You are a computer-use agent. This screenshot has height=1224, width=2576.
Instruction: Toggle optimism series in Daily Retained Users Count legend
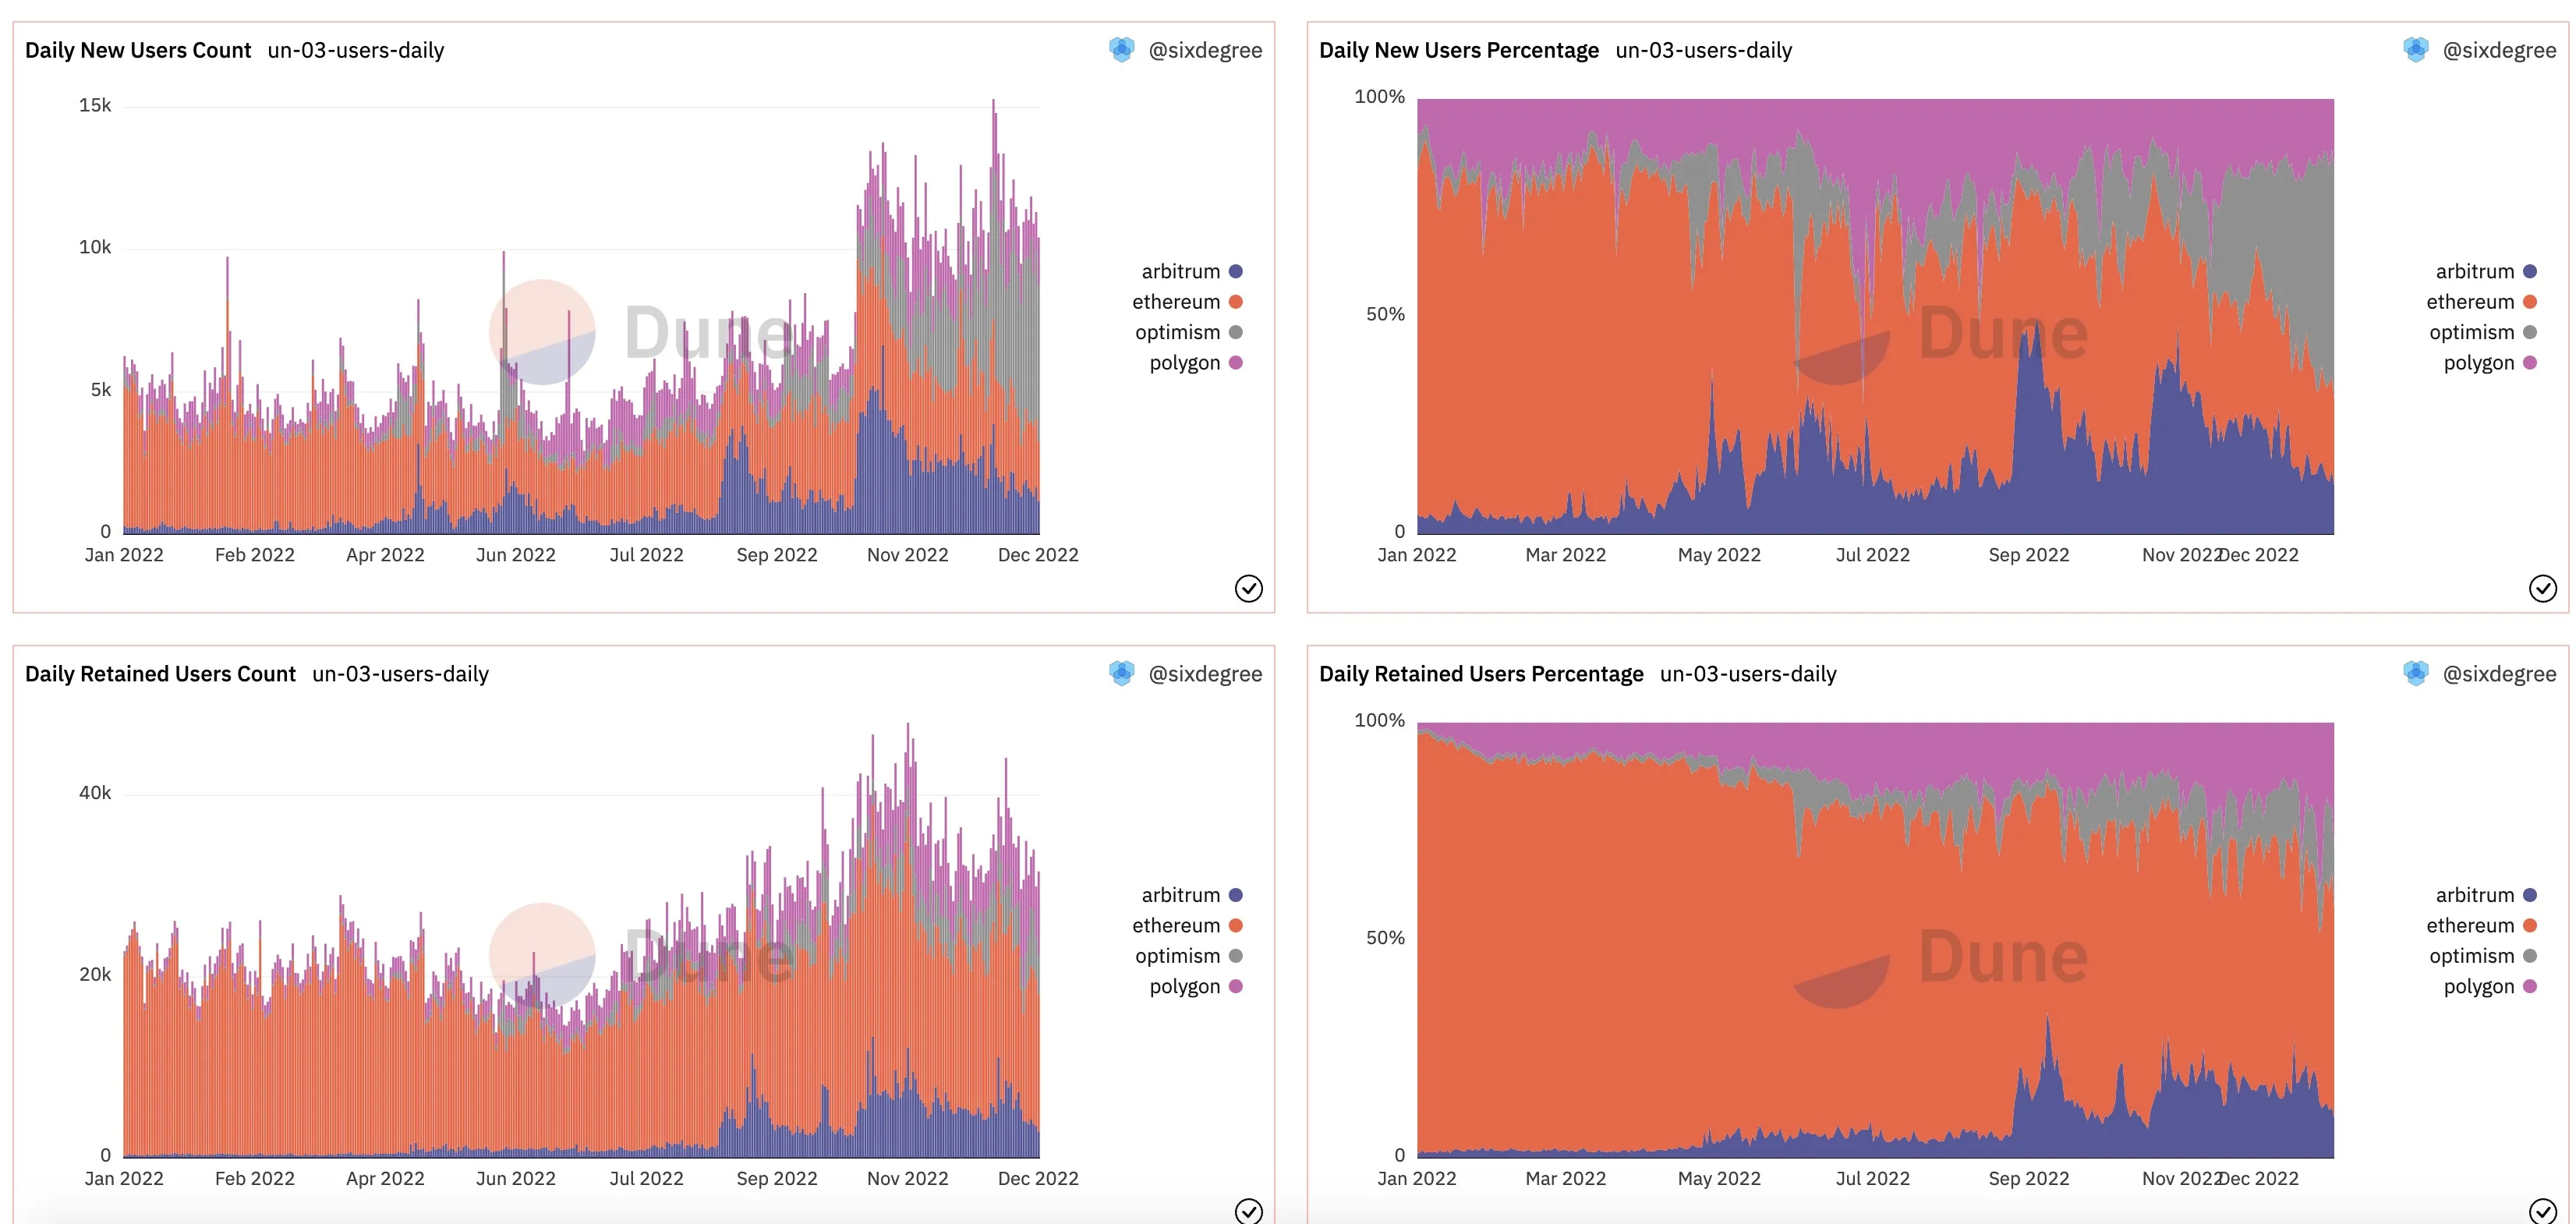1189,956
